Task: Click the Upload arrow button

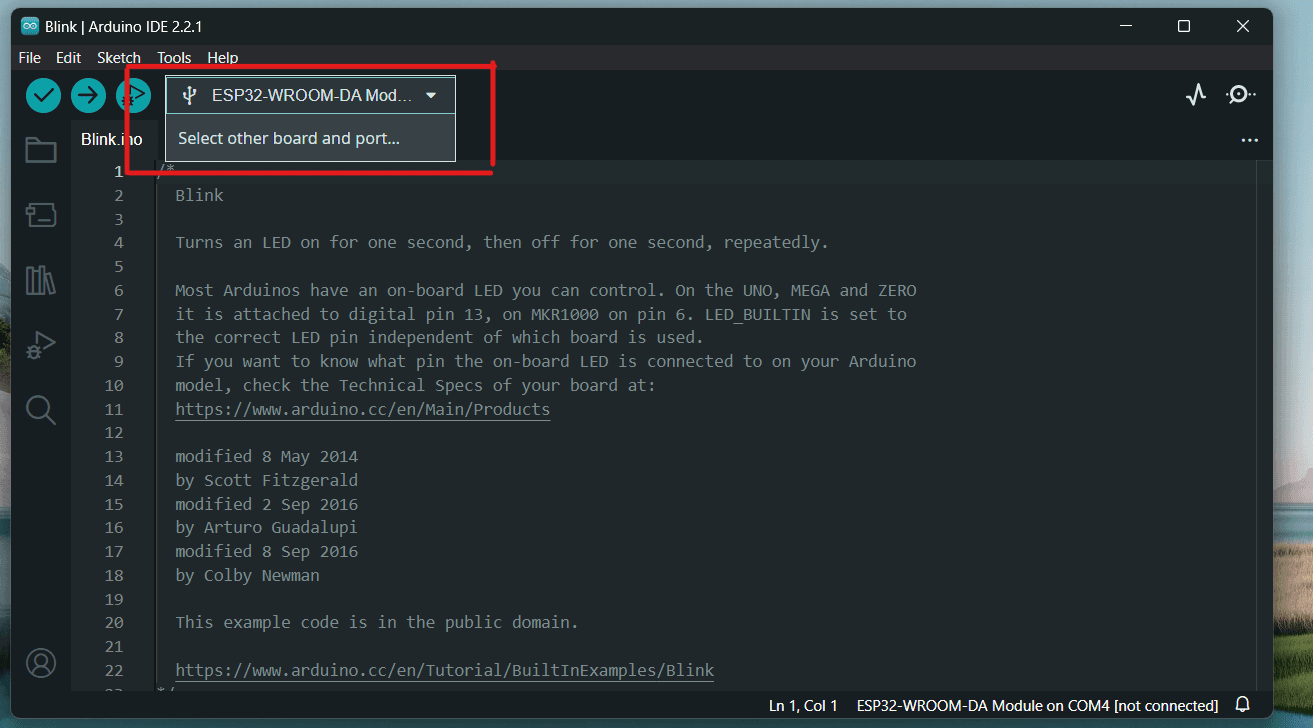Action: tap(88, 96)
